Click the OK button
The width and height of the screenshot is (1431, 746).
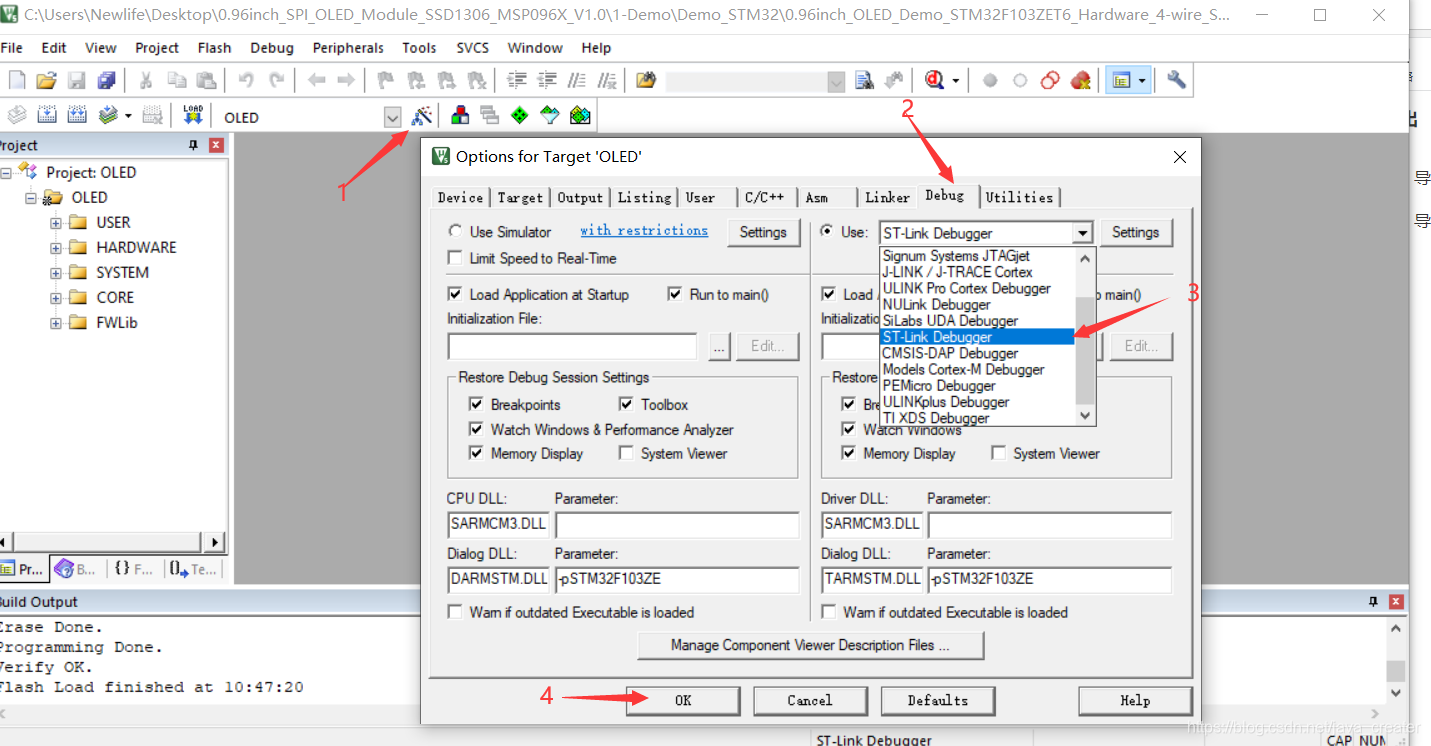683,701
